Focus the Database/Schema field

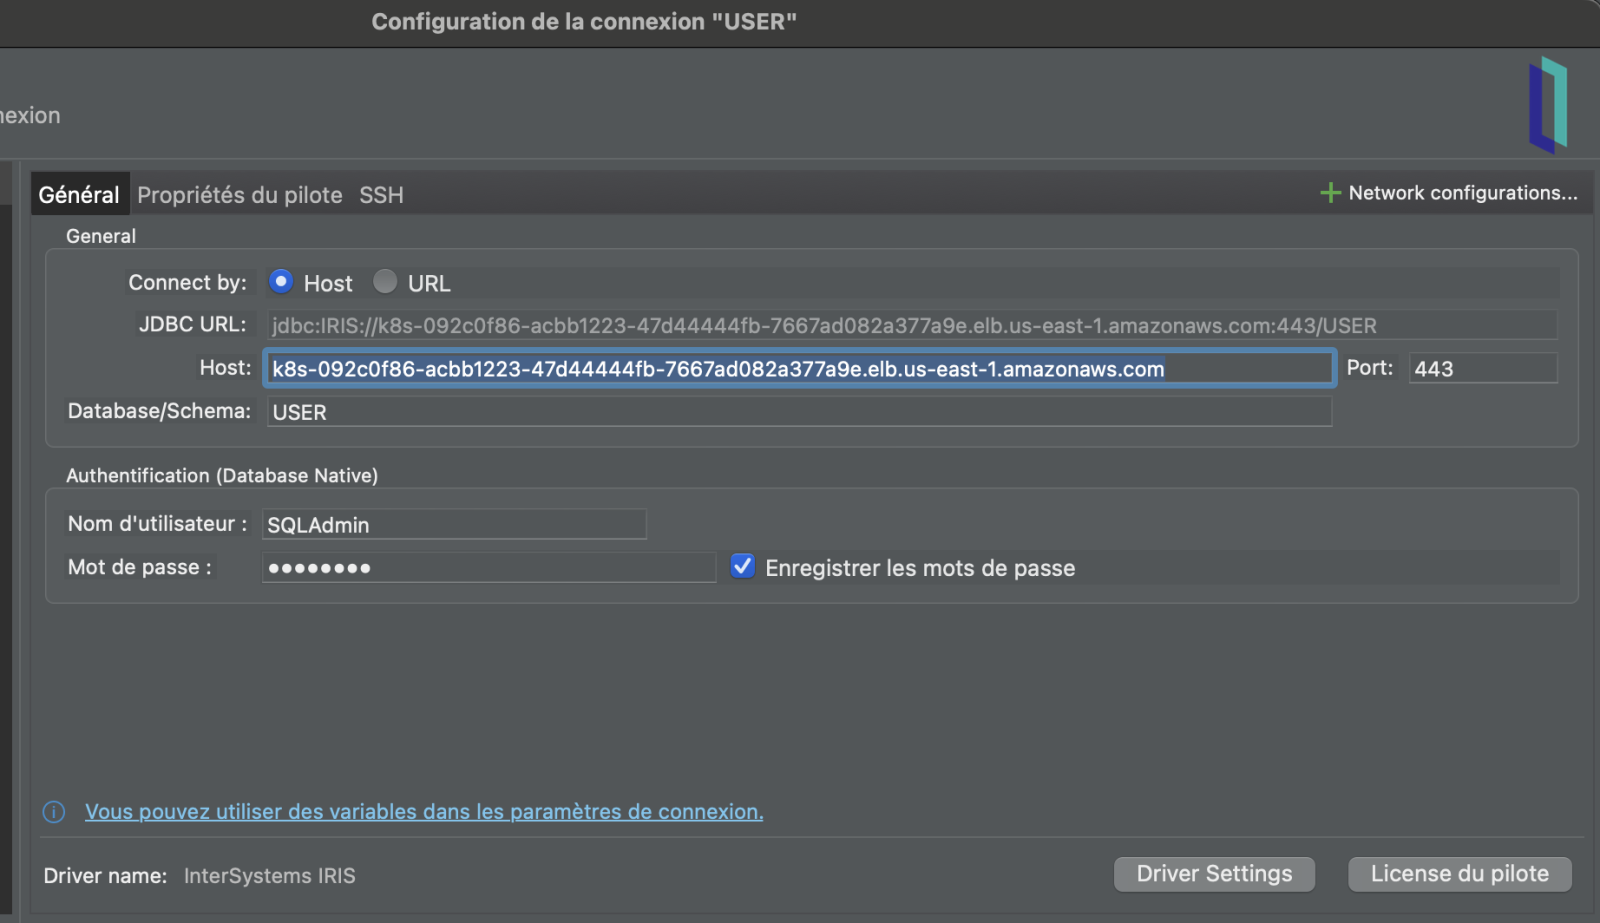798,412
